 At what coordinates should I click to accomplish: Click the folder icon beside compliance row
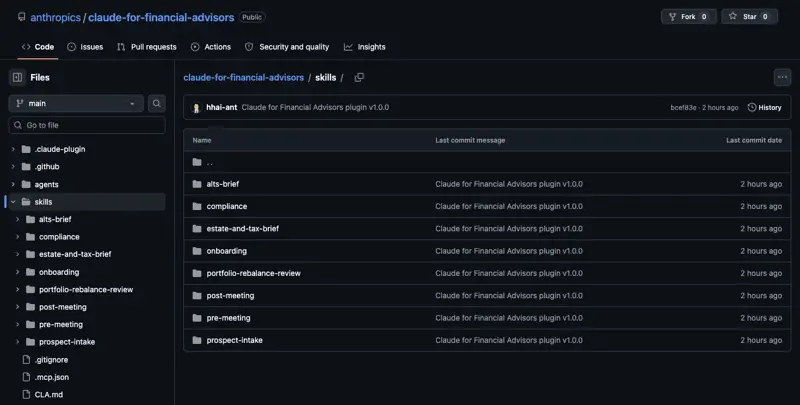[197, 206]
